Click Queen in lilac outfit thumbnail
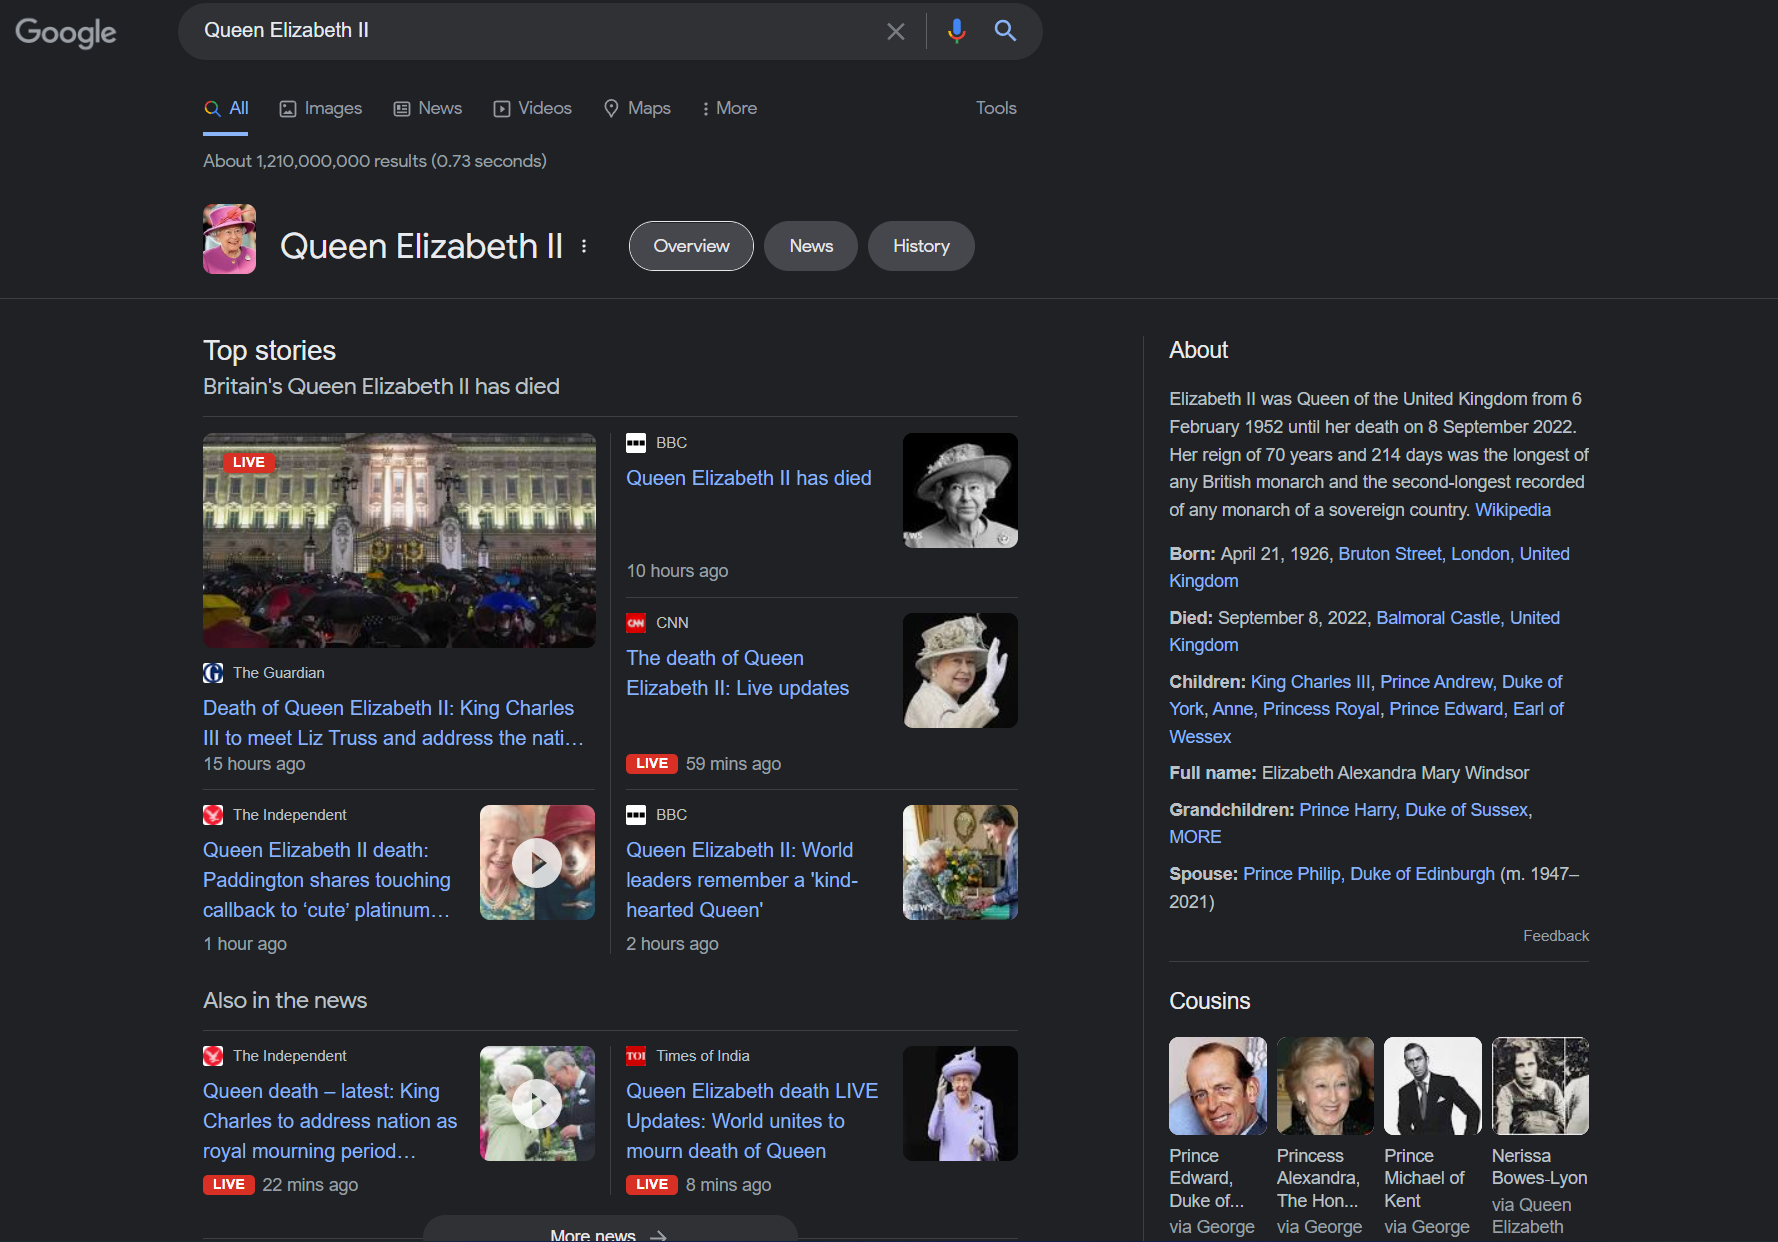The width and height of the screenshot is (1778, 1242). click(x=960, y=1103)
